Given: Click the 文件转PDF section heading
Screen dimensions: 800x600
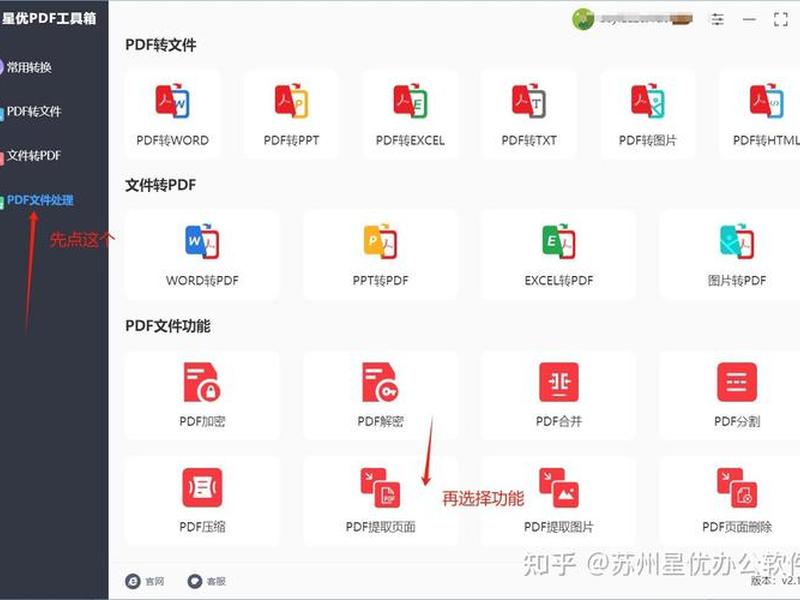Looking at the screenshot, I should [161, 185].
